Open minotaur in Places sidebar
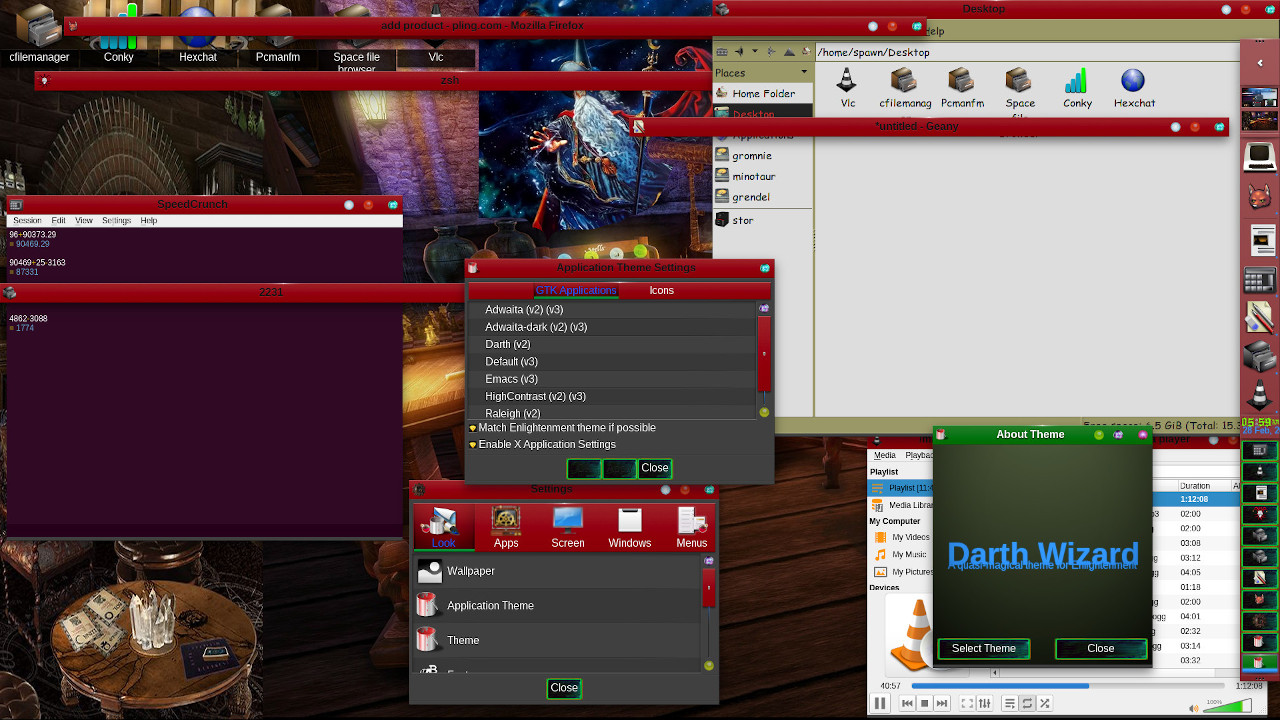Screen dimensions: 1280x720 click(x=762, y=176)
